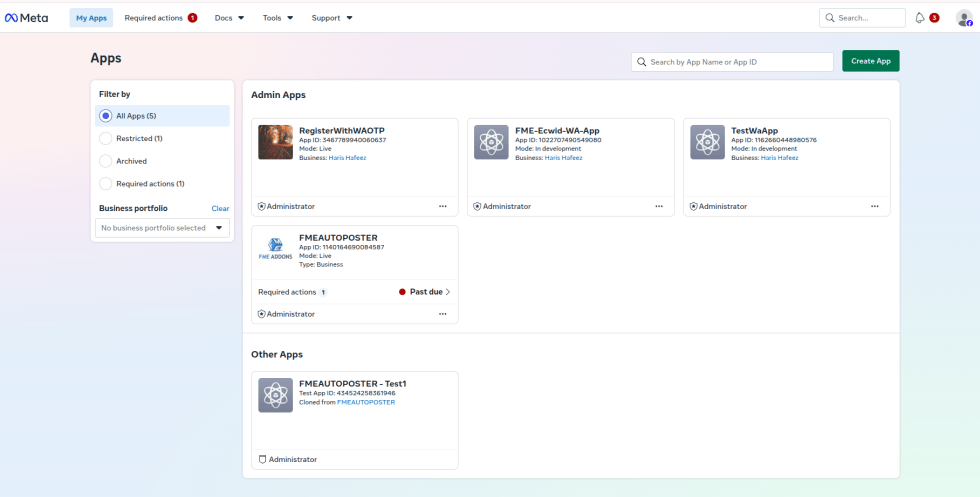
Task: Select the Restricted (1) filter
Action: pyautogui.click(x=162, y=138)
